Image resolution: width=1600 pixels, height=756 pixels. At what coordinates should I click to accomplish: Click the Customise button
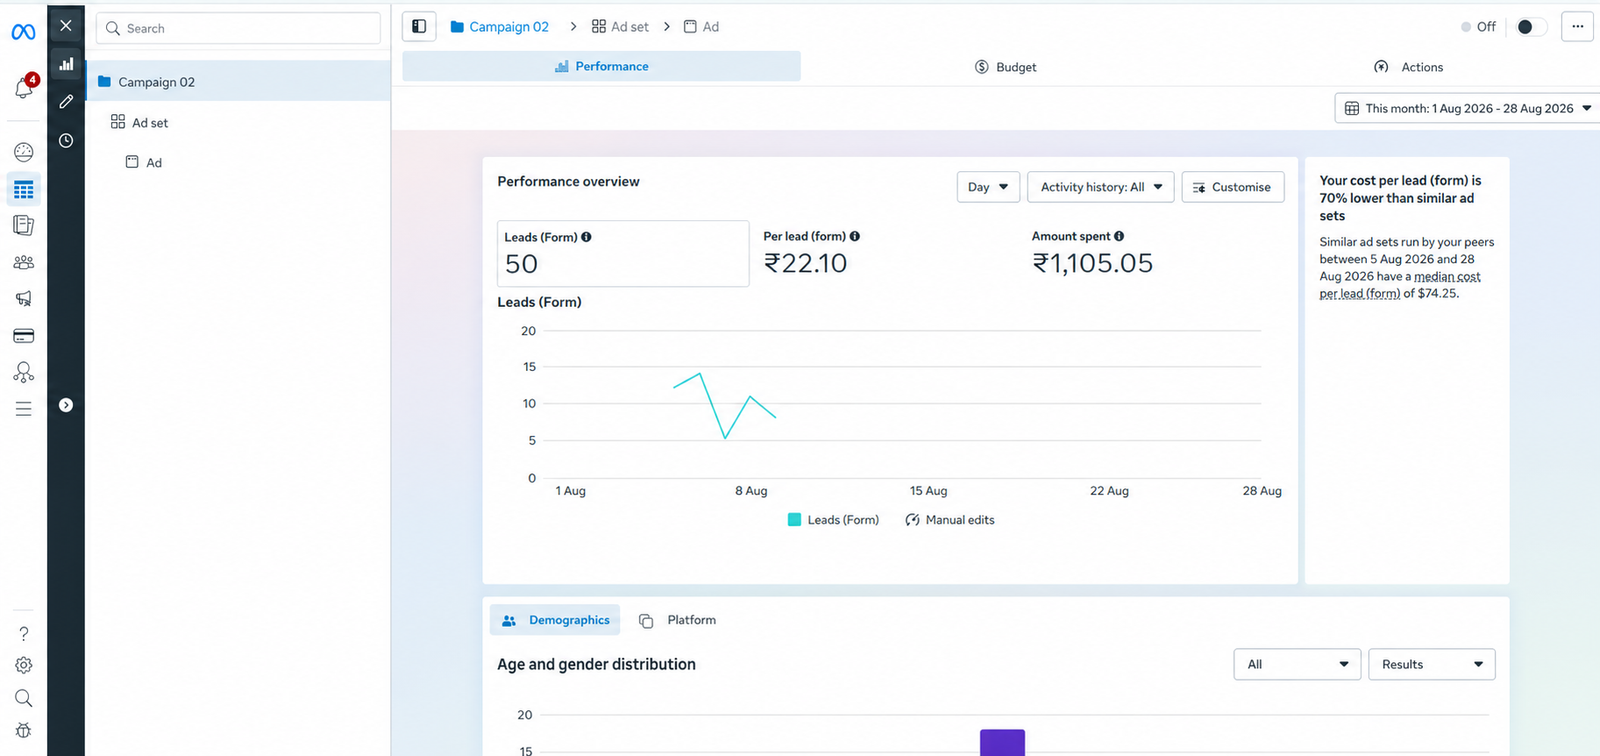1233,187
